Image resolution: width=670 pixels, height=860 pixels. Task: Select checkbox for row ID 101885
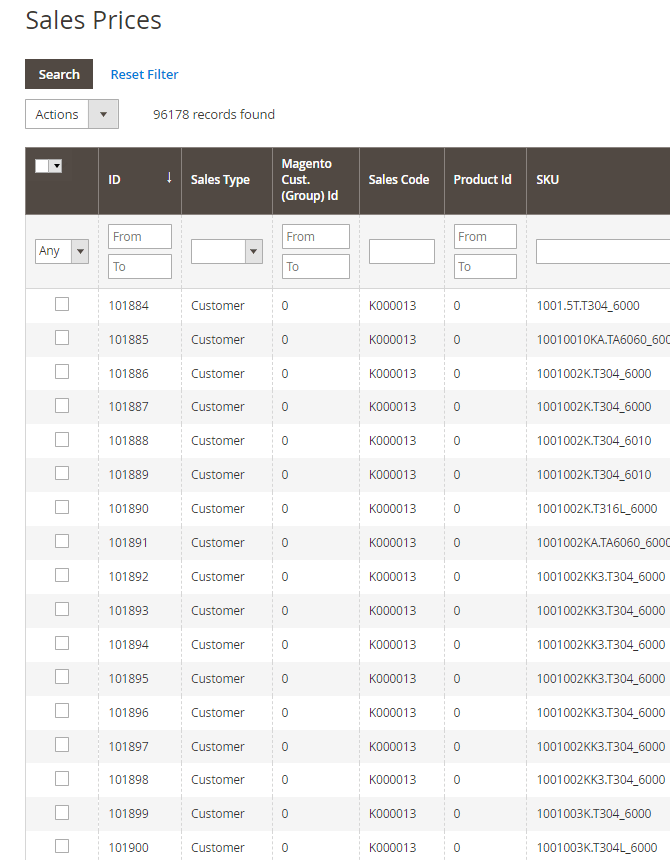[62, 338]
